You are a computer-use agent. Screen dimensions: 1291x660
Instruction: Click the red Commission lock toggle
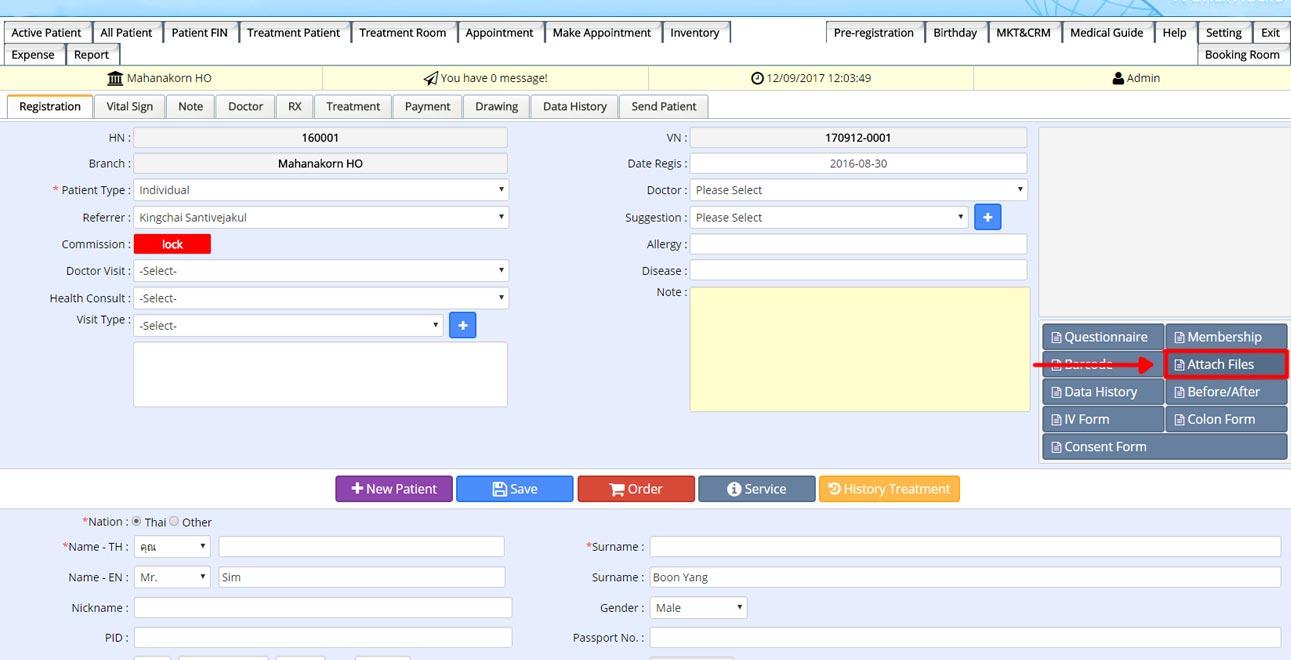(172, 244)
